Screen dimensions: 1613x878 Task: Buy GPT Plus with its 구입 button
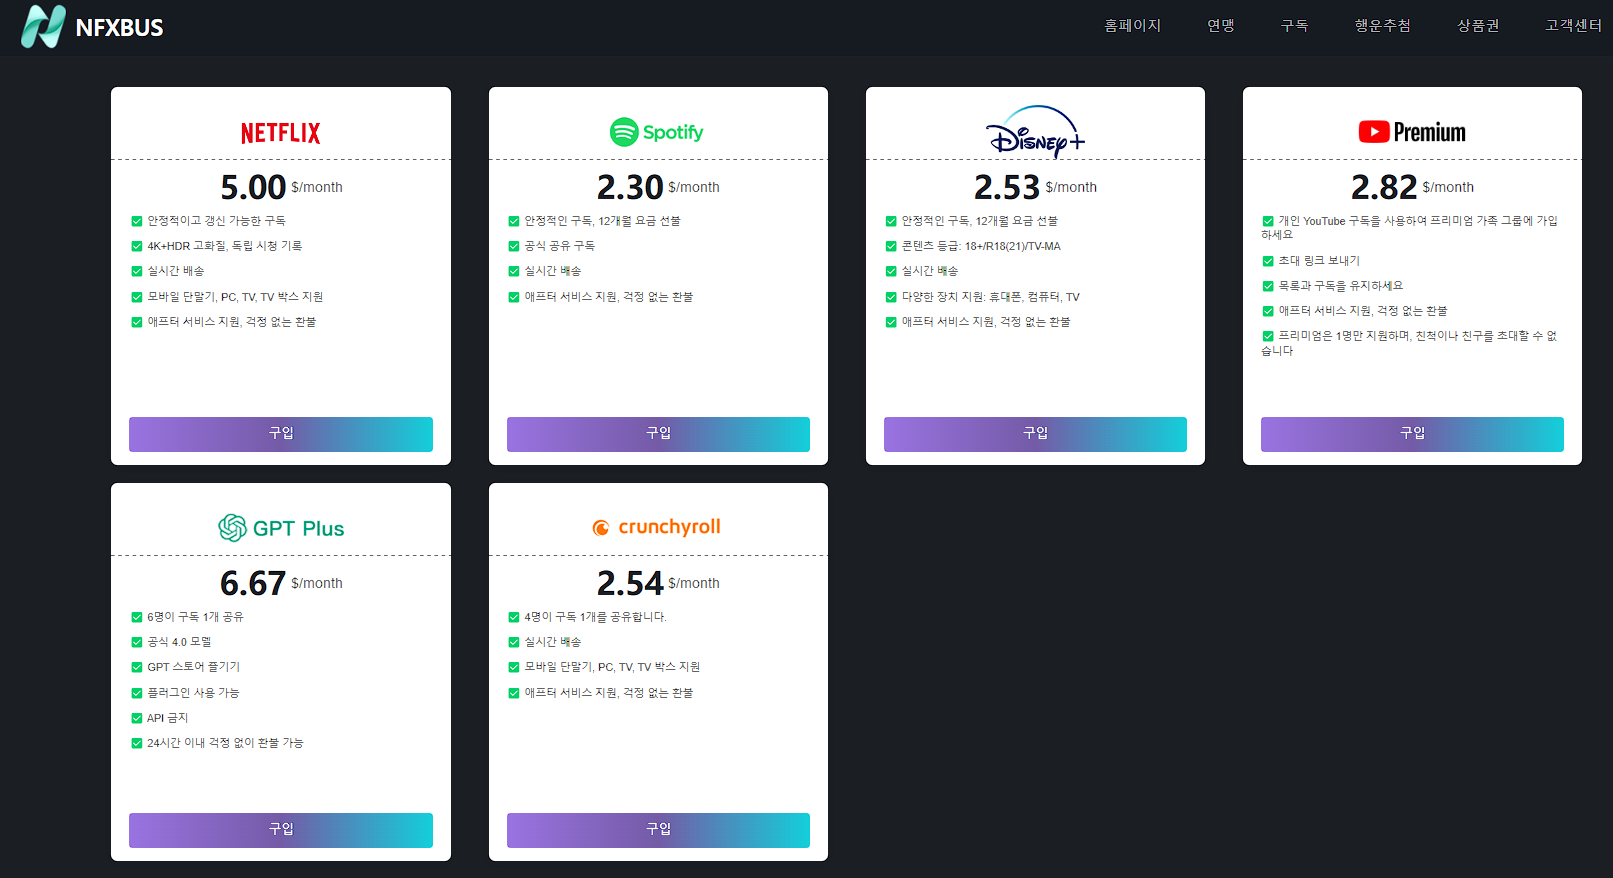click(281, 830)
